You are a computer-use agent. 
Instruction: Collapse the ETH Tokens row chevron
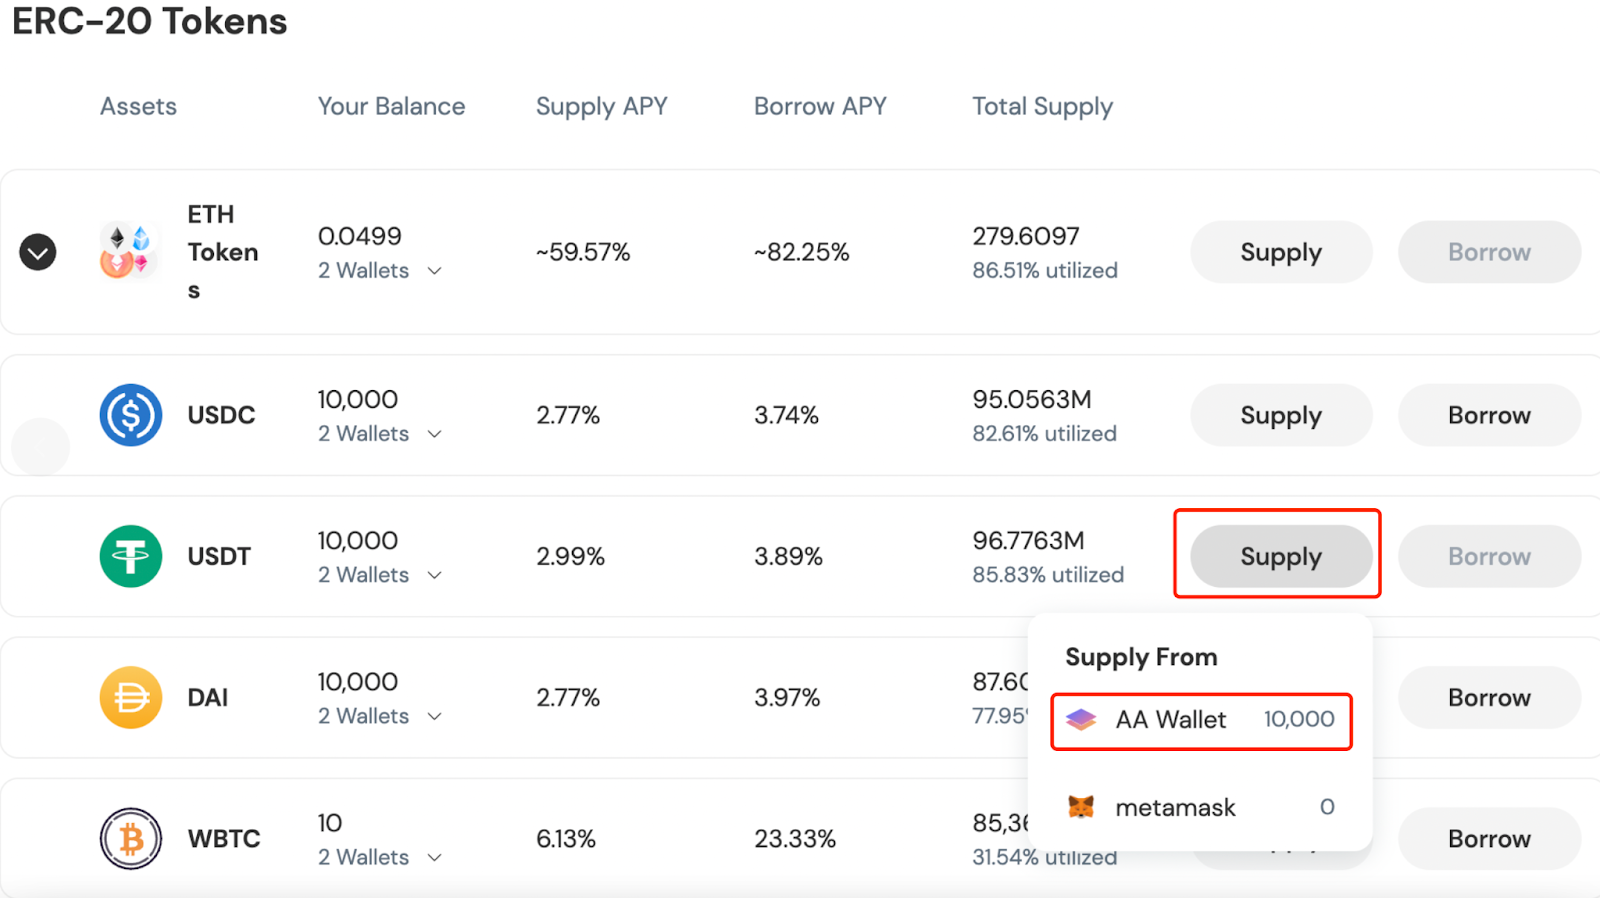[x=38, y=252]
